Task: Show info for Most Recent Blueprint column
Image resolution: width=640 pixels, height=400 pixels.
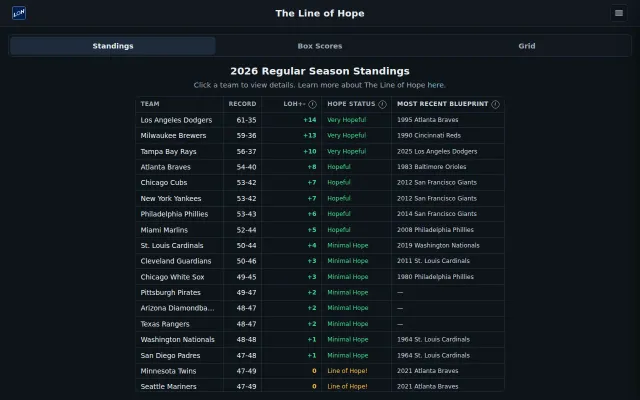Action: tap(496, 104)
